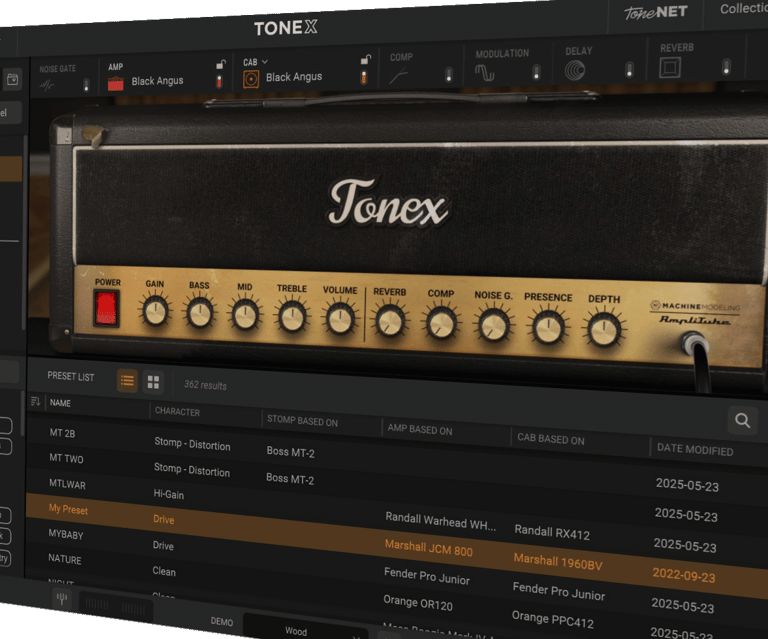This screenshot has width=768, height=639.
Task: Adjust the COMP knob on amp
Action: click(441, 324)
